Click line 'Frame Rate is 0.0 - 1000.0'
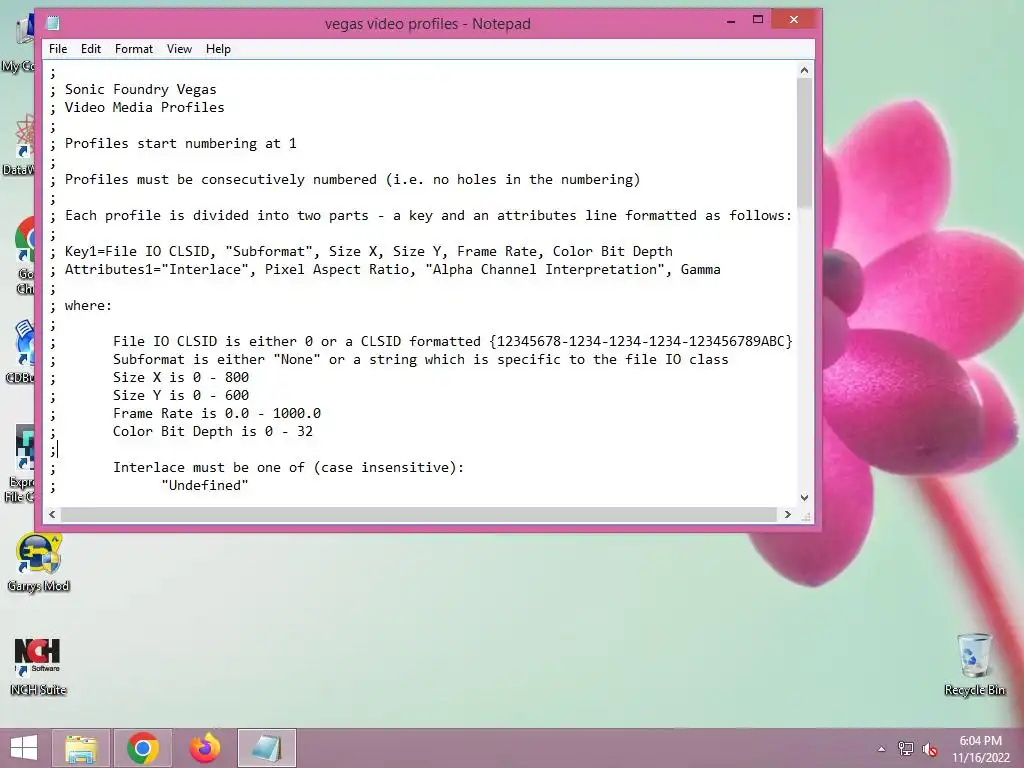 click(217, 413)
